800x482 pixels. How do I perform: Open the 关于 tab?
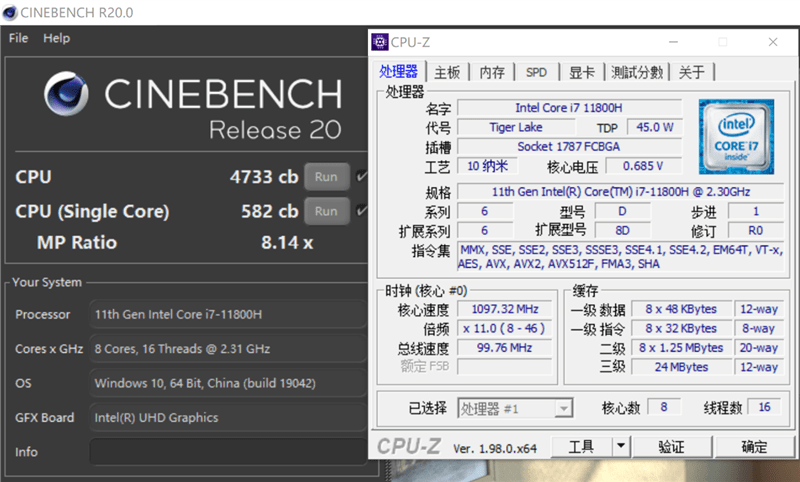pyautogui.click(x=692, y=72)
